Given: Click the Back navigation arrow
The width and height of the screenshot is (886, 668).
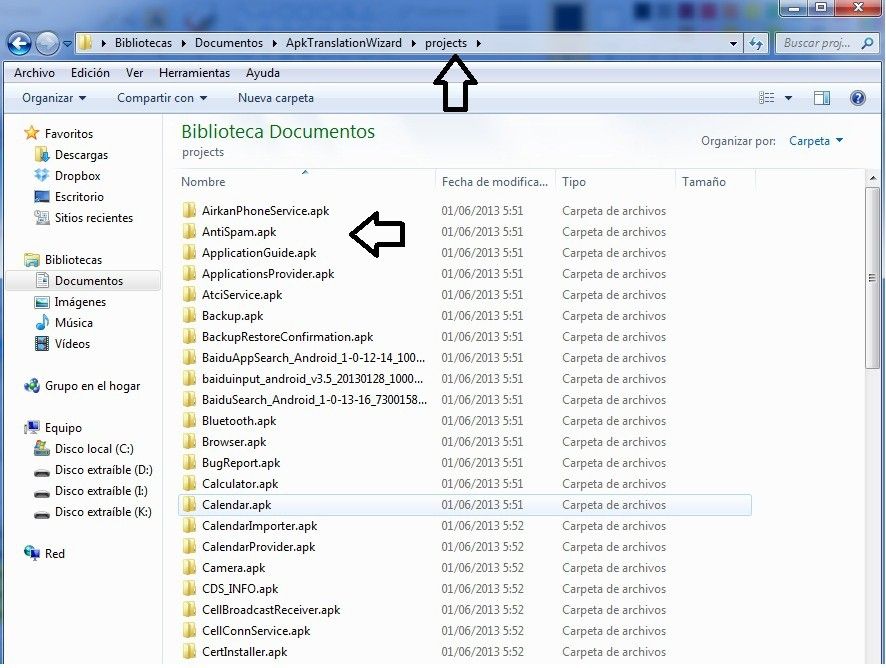Looking at the screenshot, I should (19, 43).
